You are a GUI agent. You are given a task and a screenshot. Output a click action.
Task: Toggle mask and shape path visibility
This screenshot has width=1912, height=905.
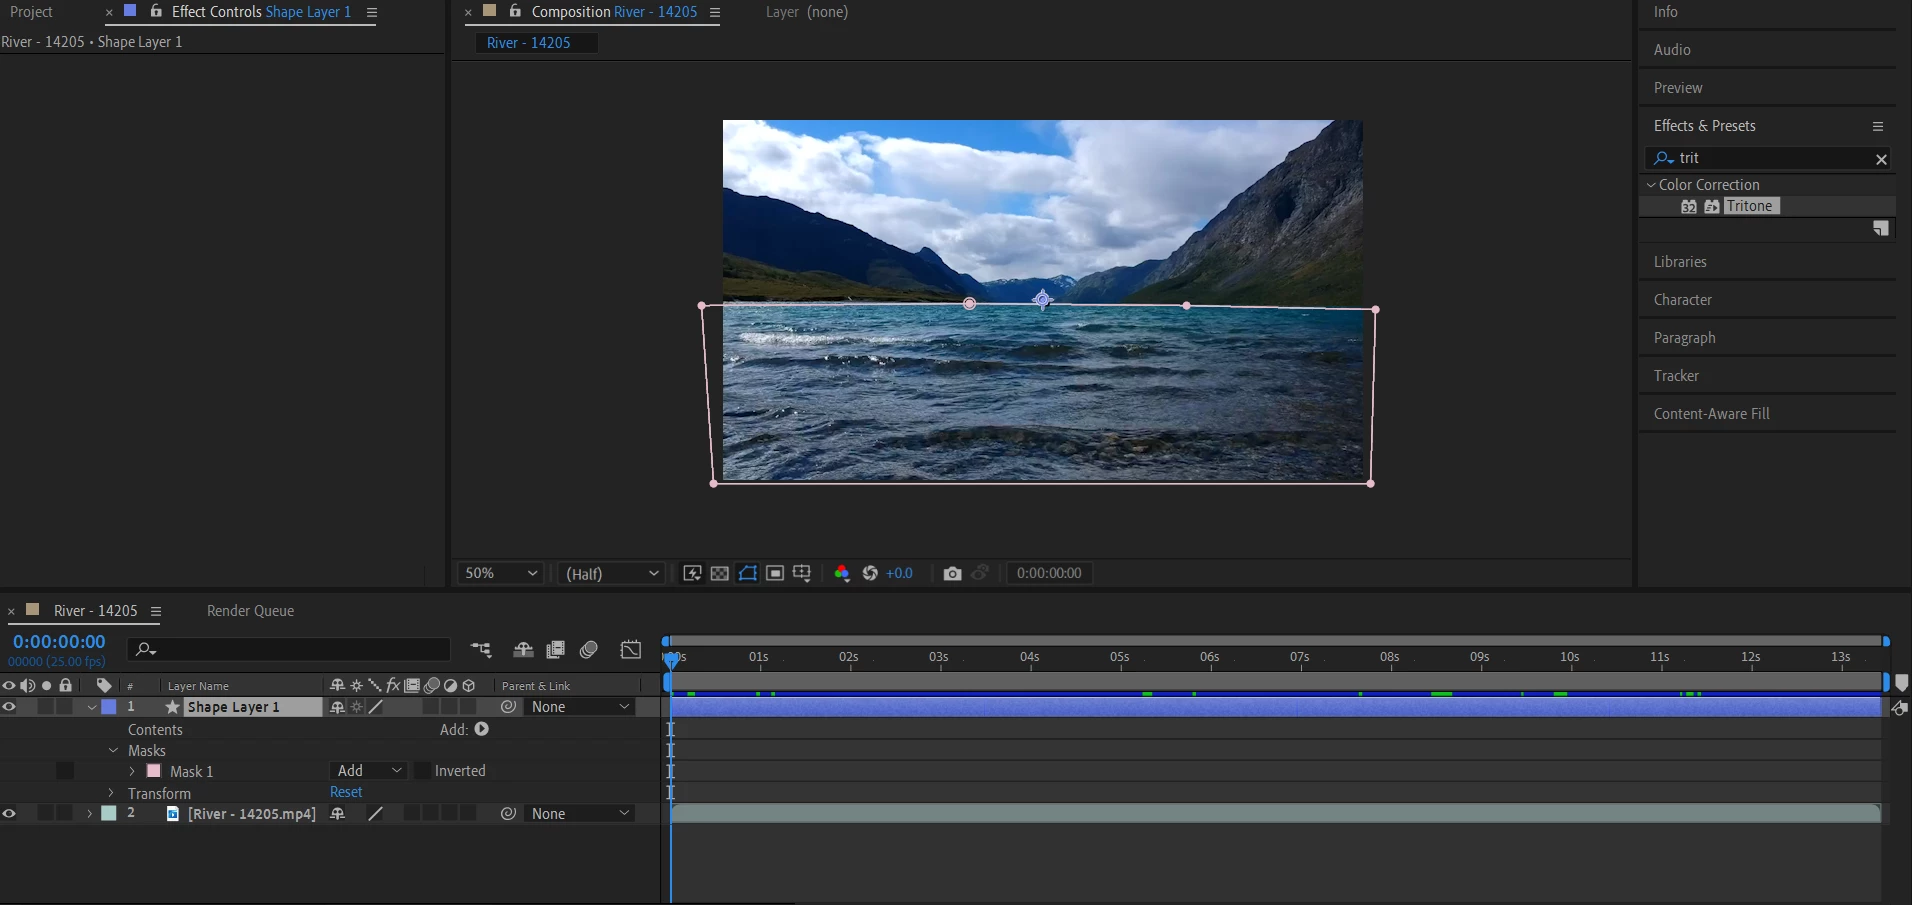click(x=748, y=573)
